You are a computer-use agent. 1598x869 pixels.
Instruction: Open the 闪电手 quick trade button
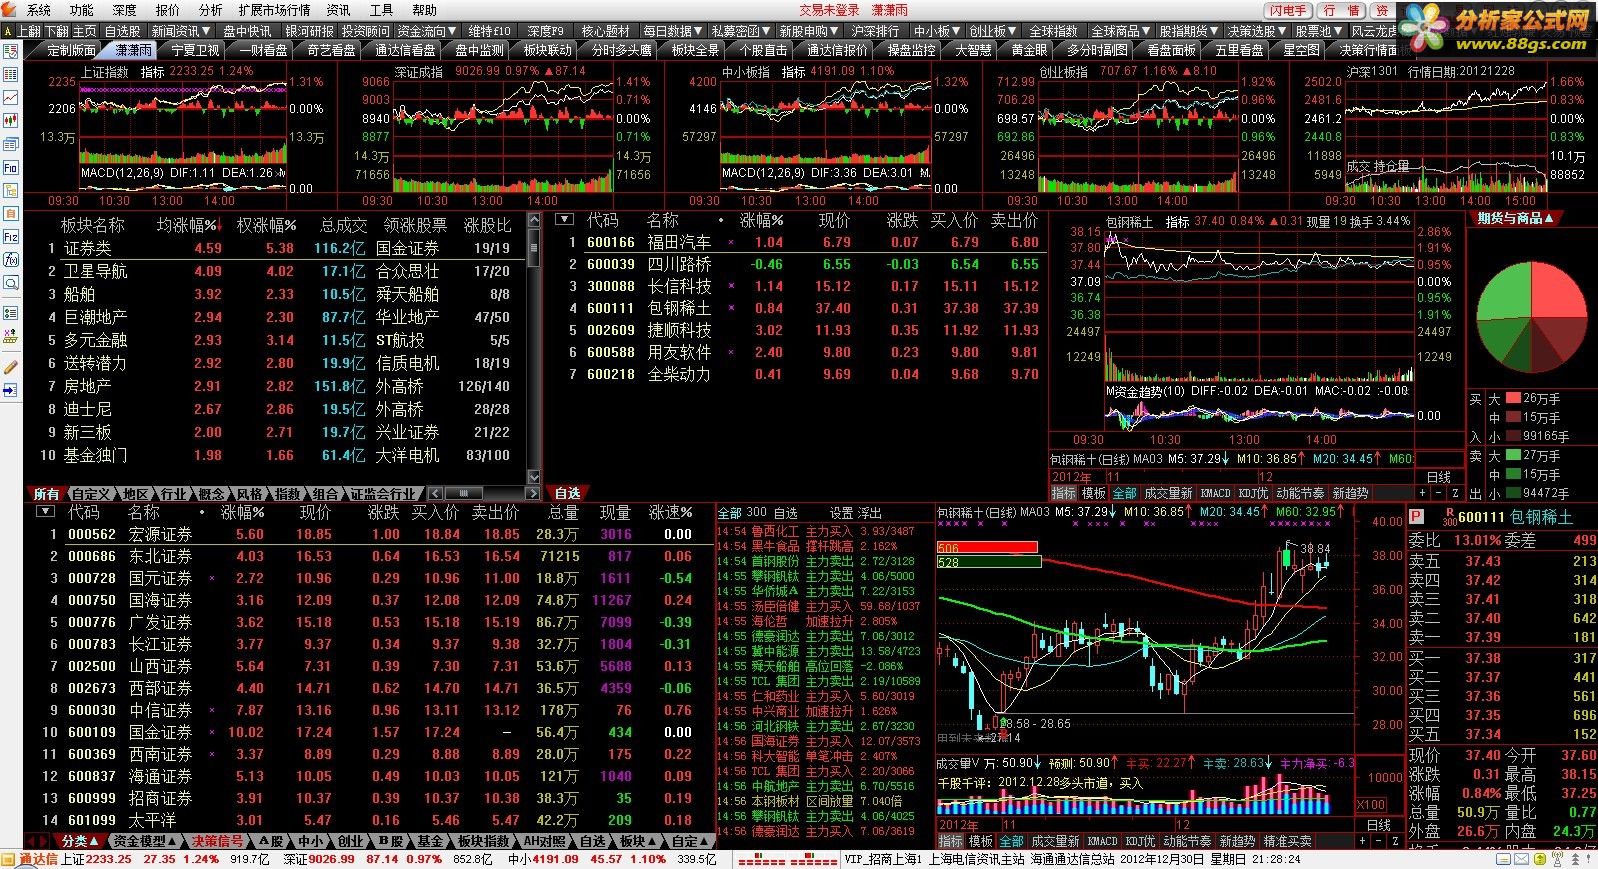pyautogui.click(x=1289, y=10)
